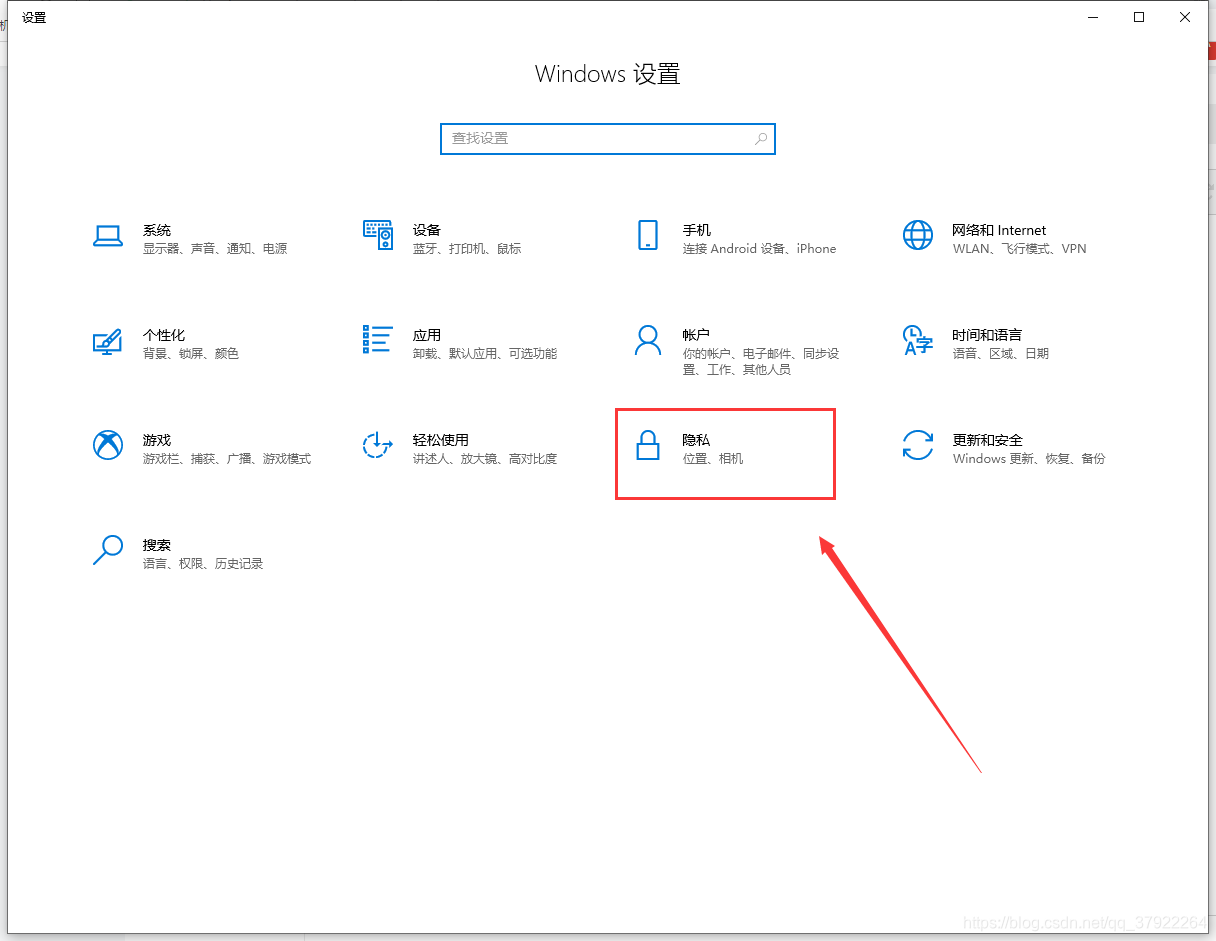Image resolution: width=1216 pixels, height=941 pixels.
Task: Maximize the 设置 window
Action: tap(1139, 17)
